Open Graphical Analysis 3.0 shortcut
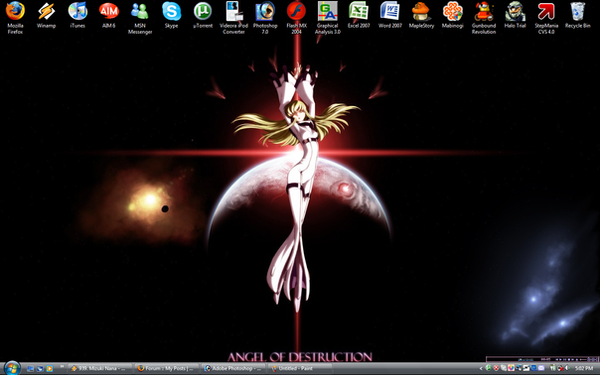 point(328,18)
